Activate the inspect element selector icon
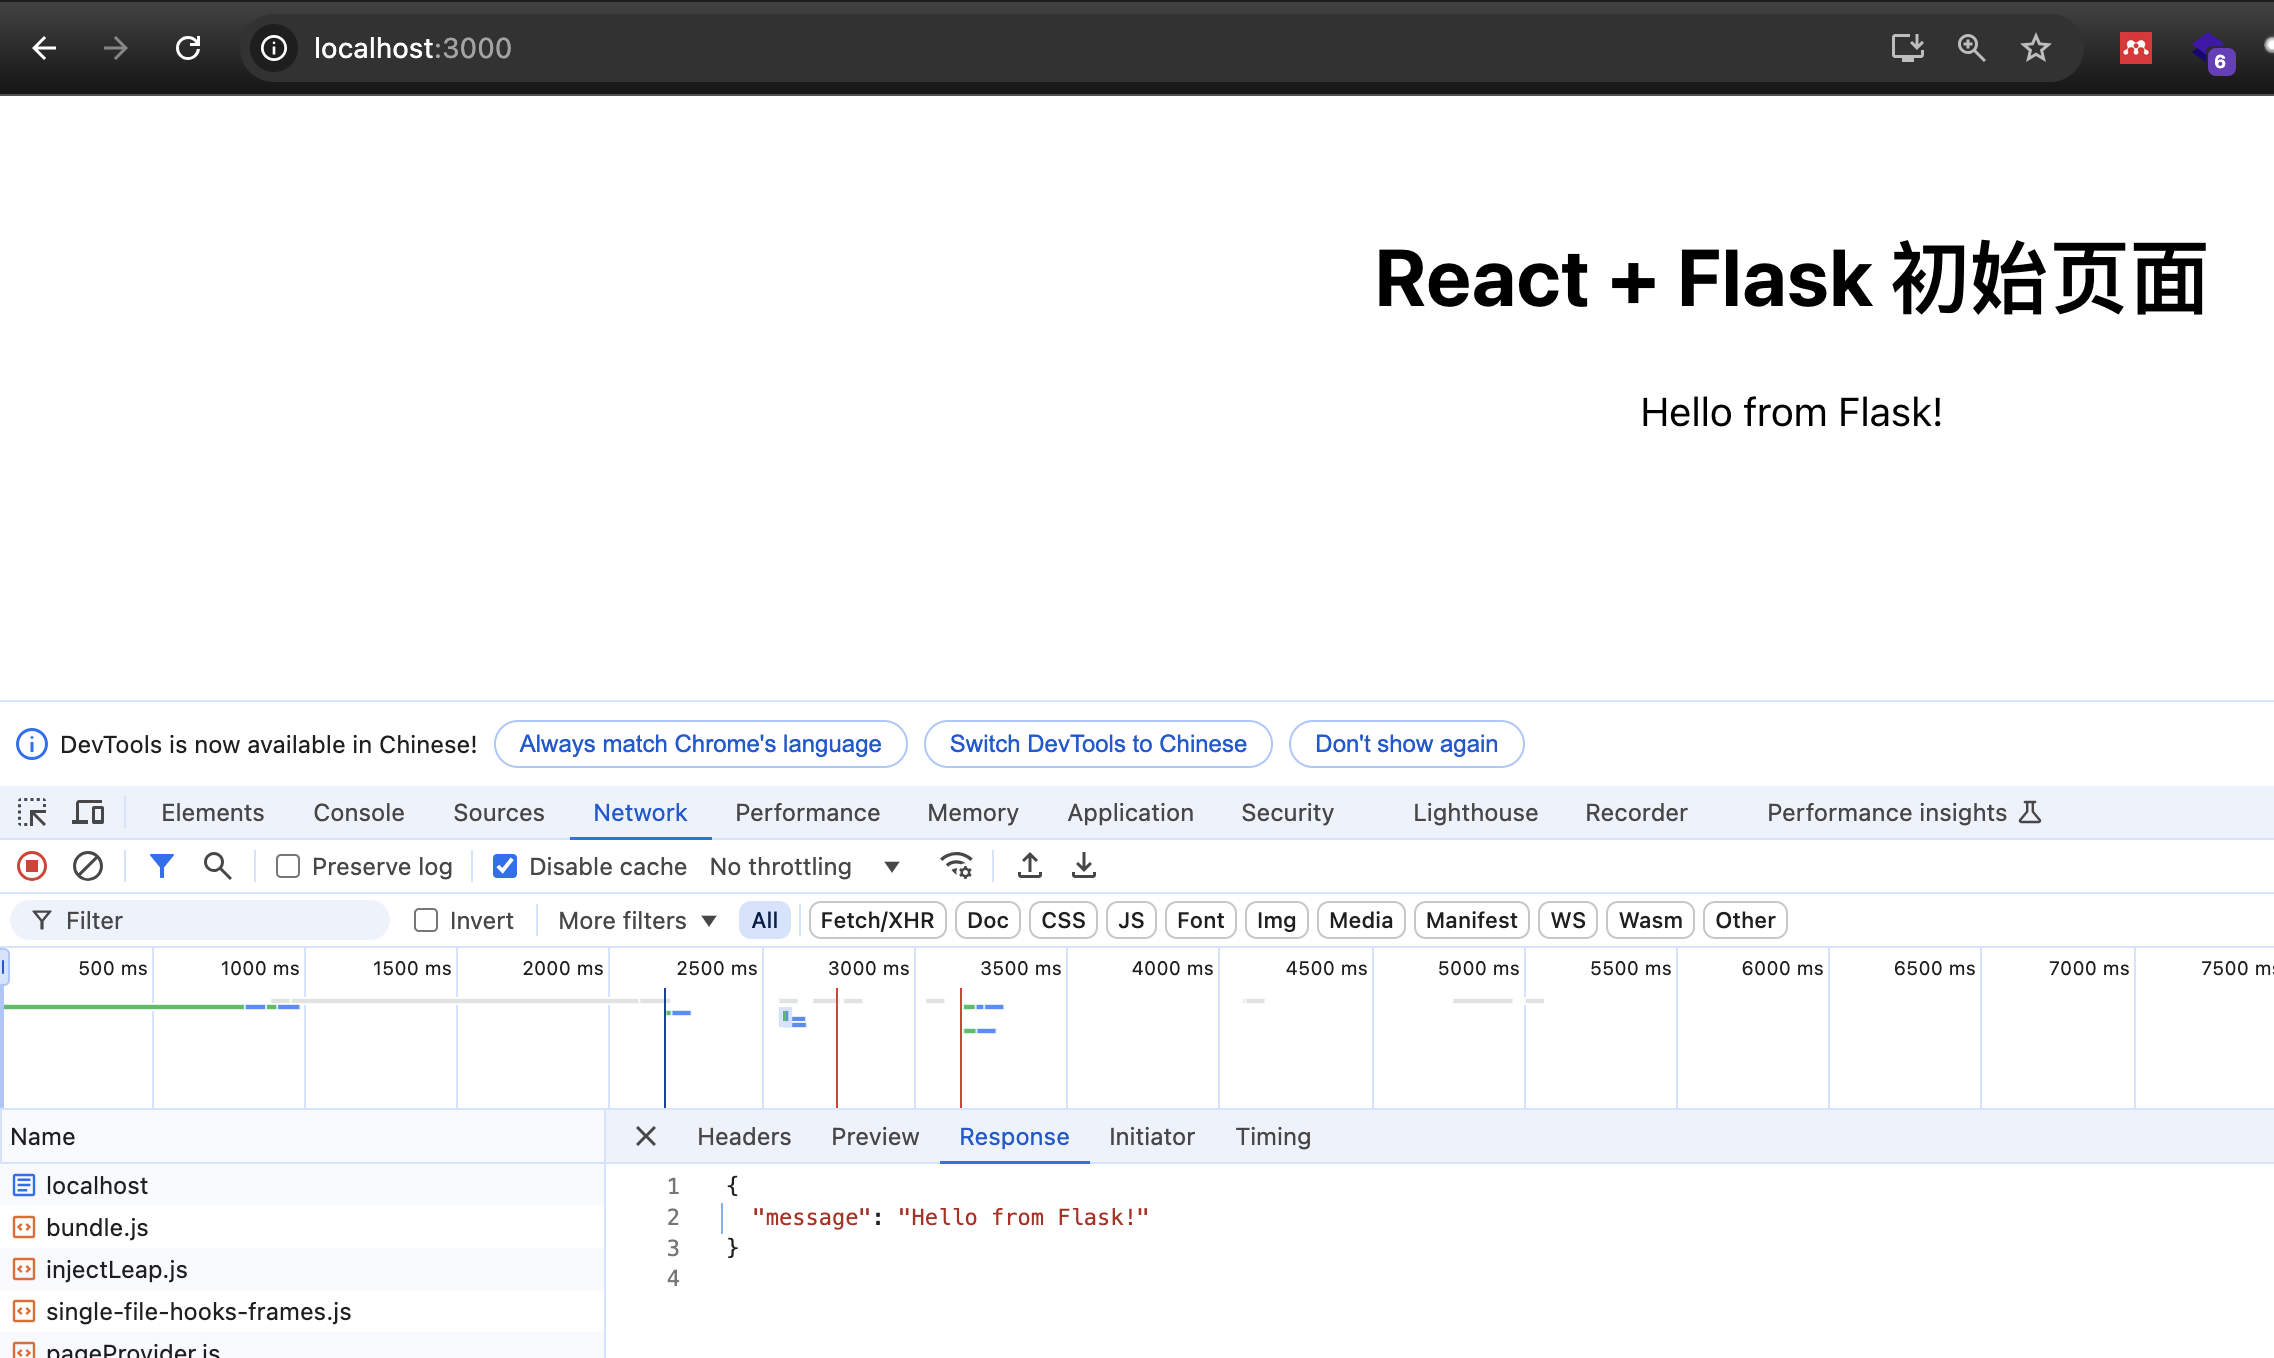 32,812
